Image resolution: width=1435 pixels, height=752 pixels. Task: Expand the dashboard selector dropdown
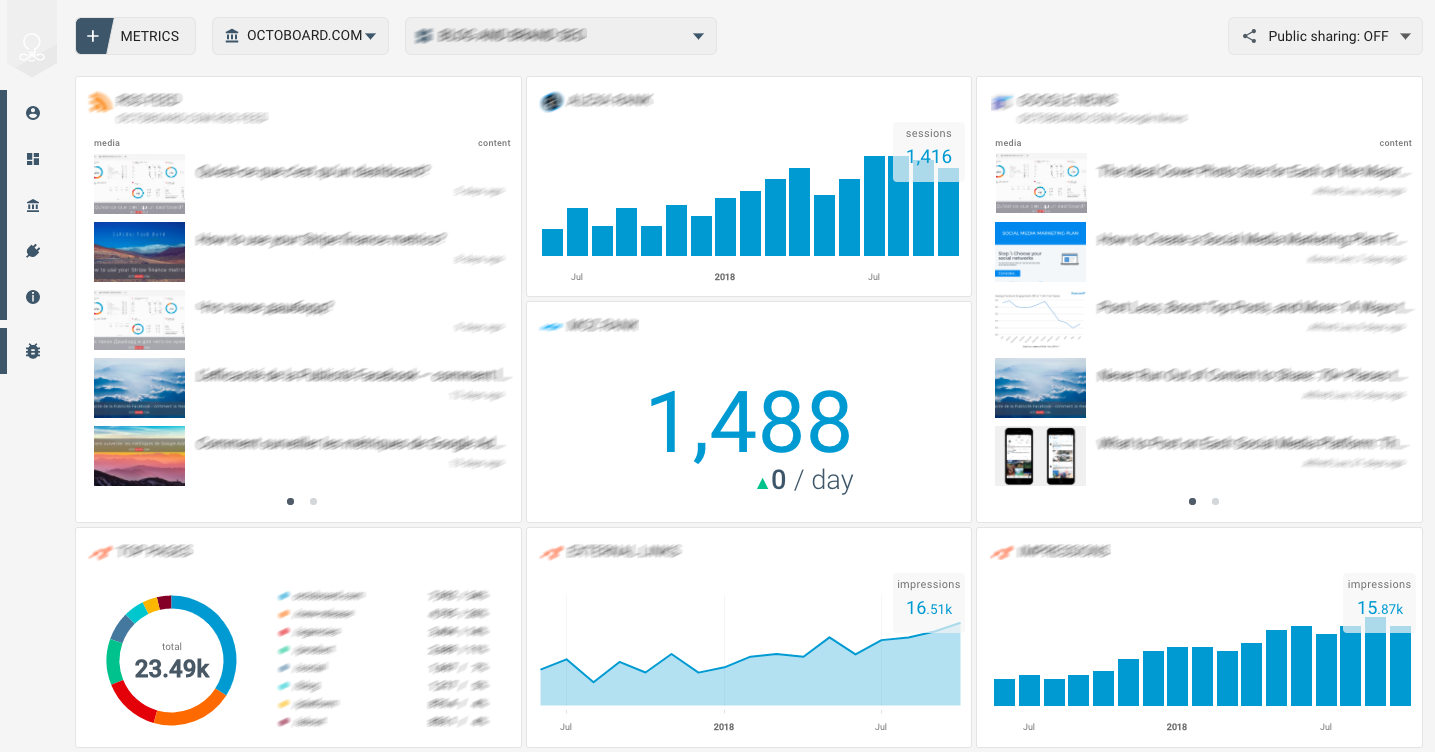697,35
